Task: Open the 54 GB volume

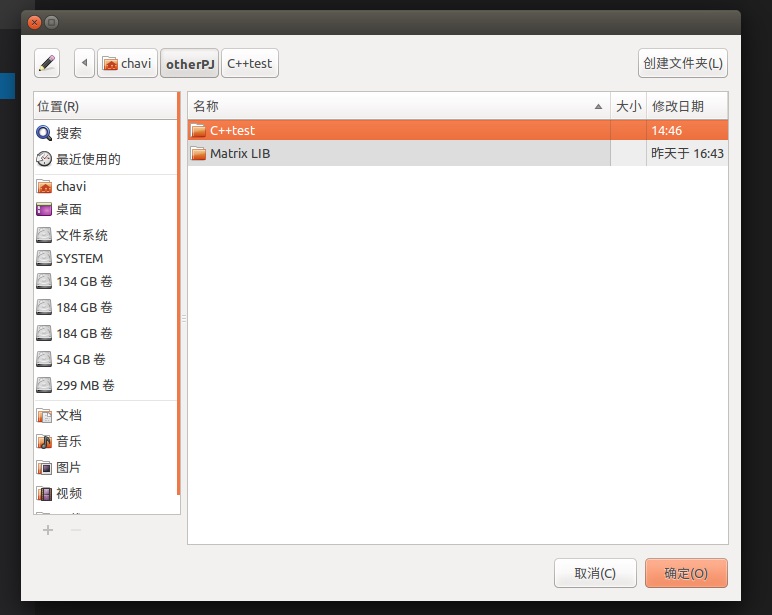Action: pyautogui.click(x=80, y=359)
